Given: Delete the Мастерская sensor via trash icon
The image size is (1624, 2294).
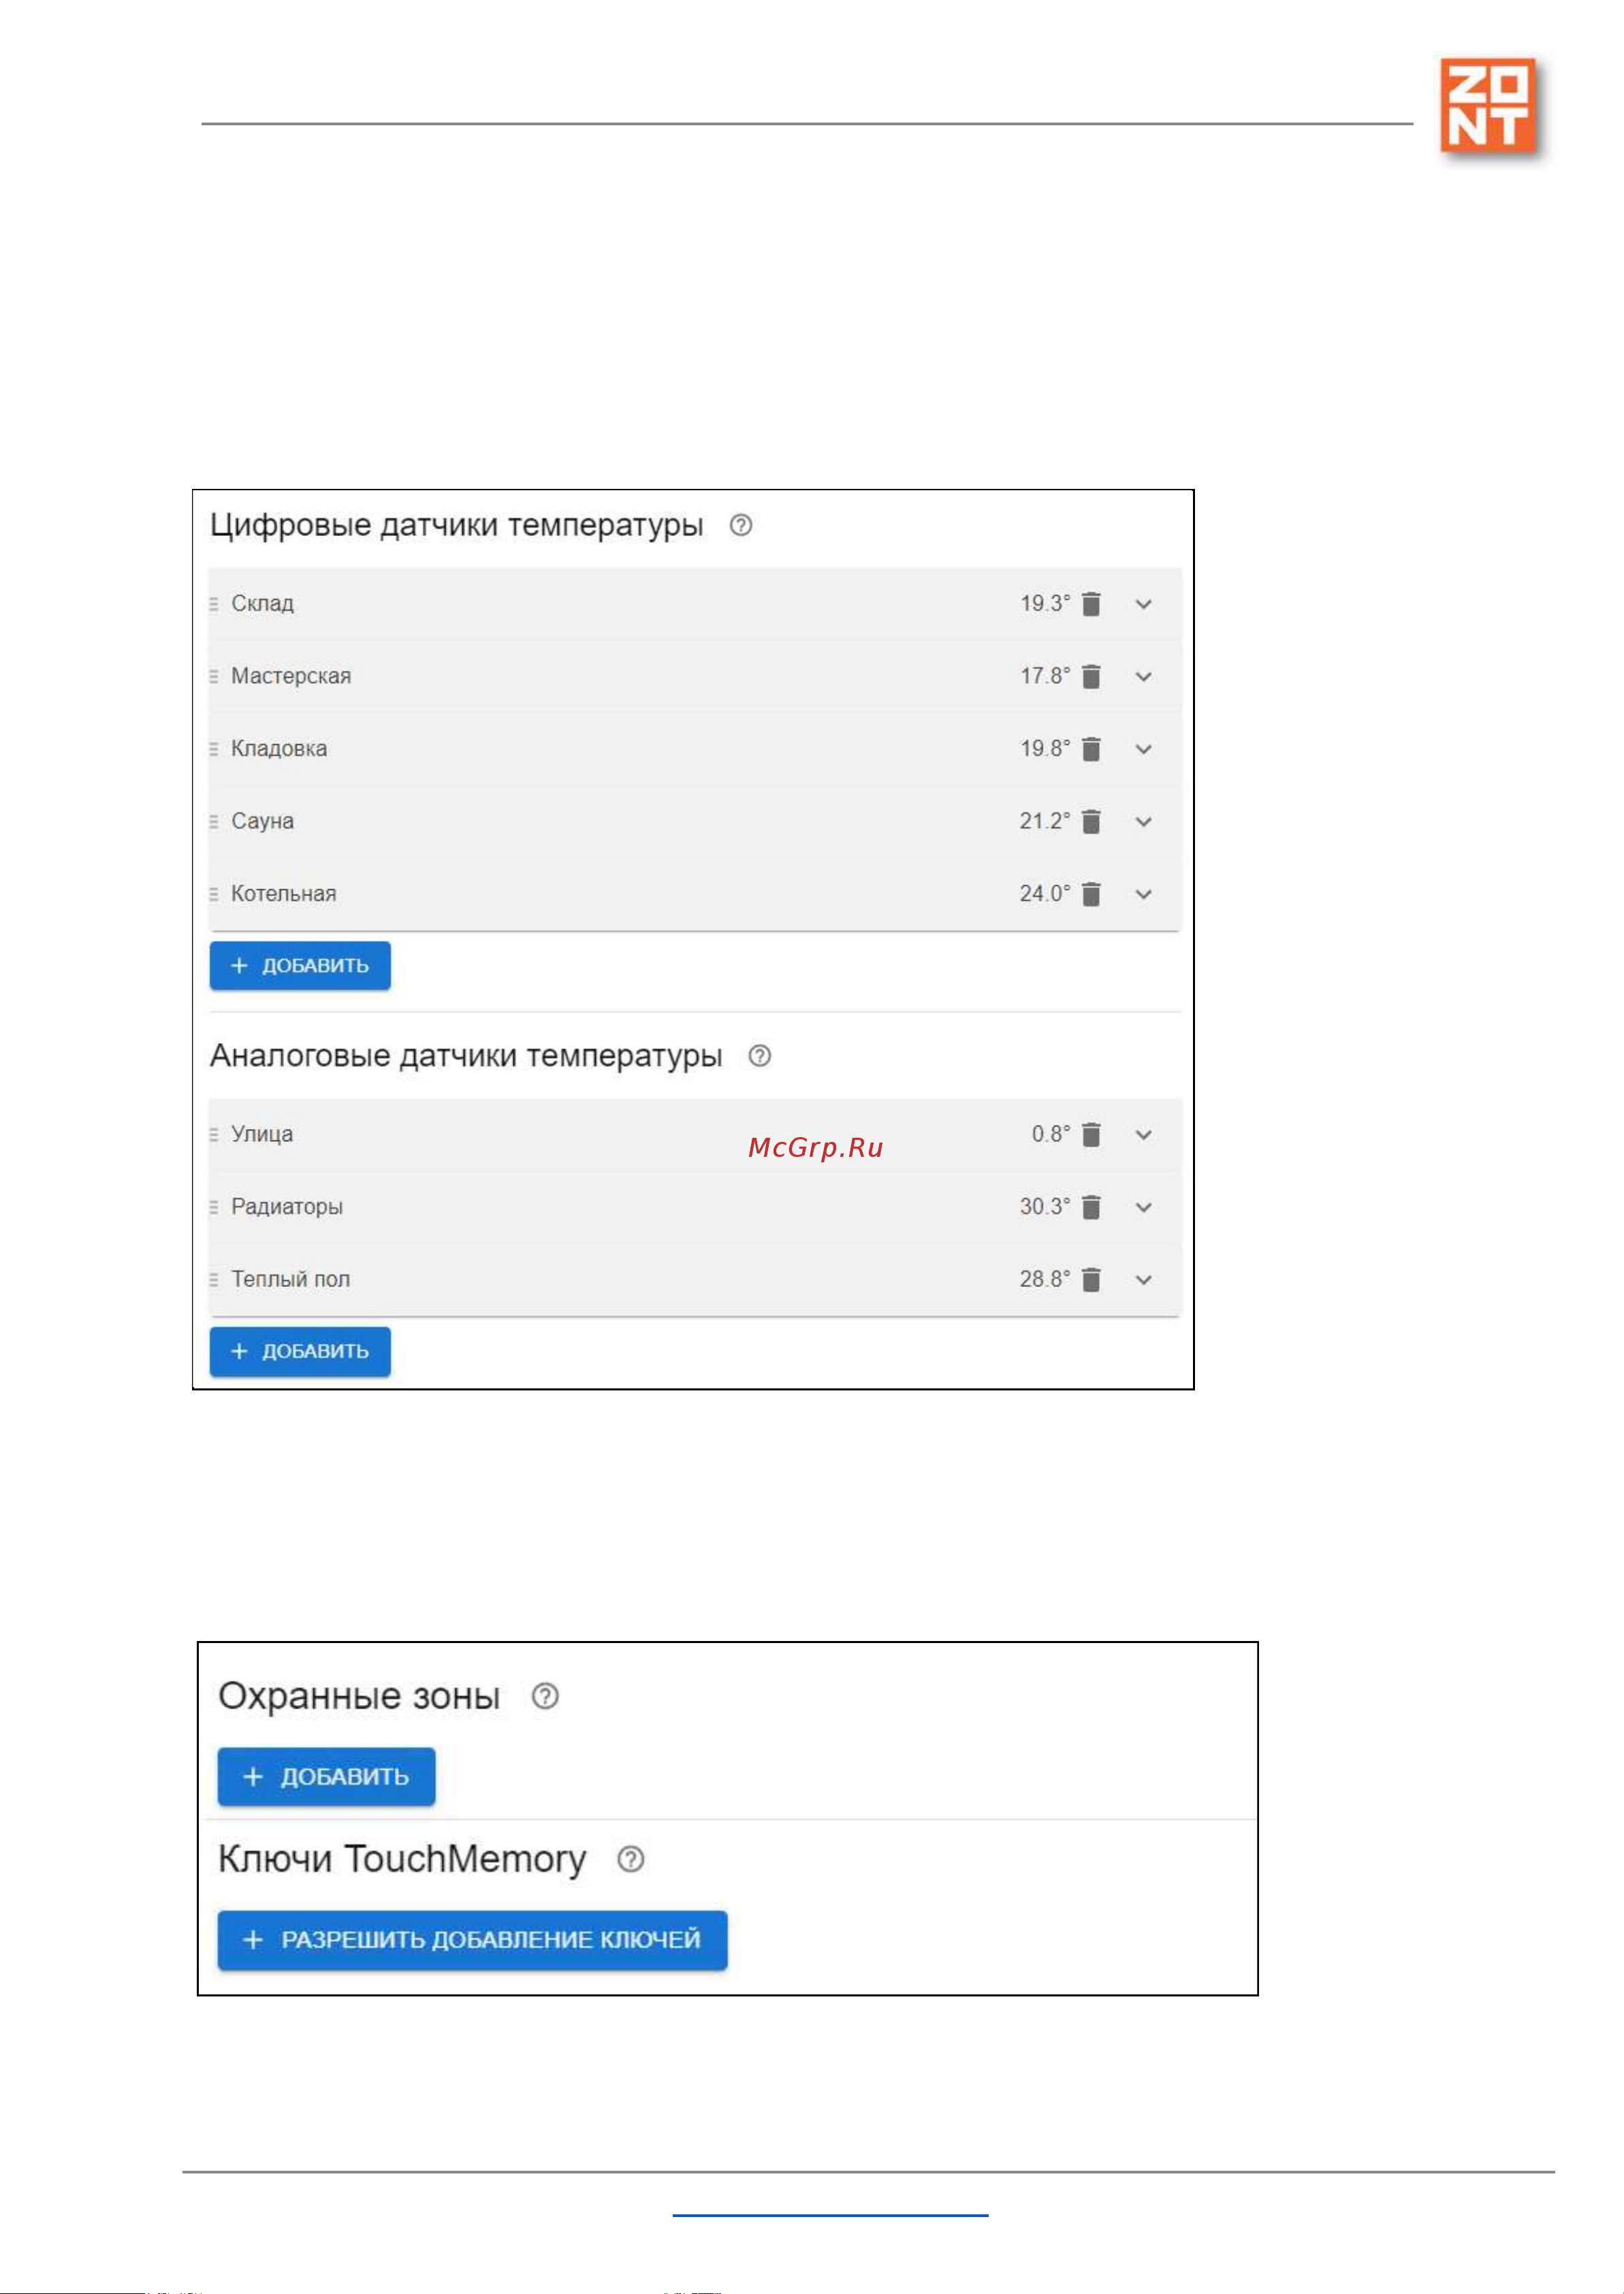Looking at the screenshot, I should [1091, 677].
